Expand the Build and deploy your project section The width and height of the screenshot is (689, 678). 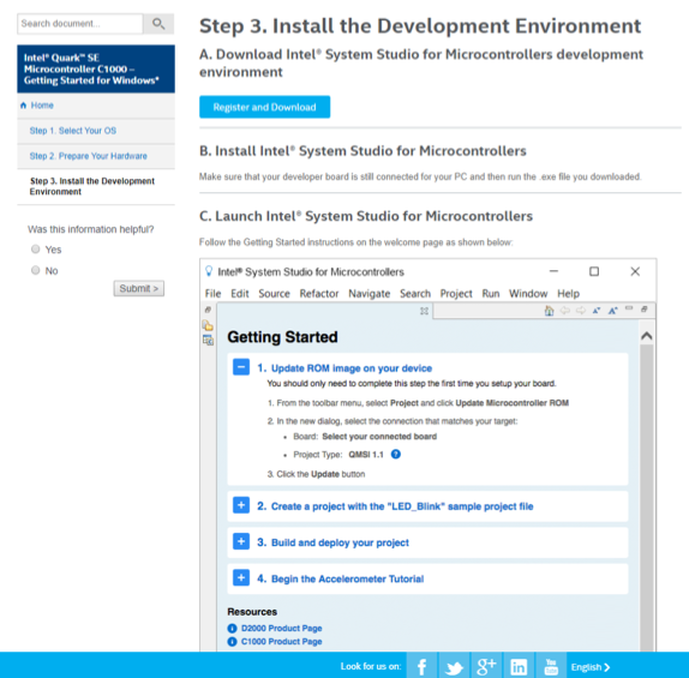click(241, 542)
